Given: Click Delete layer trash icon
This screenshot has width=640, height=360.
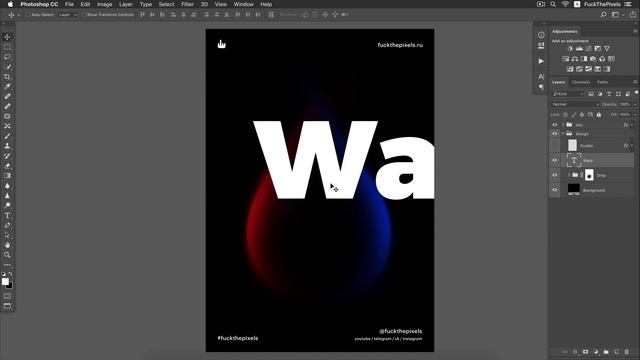Looking at the screenshot, I should [x=627, y=352].
